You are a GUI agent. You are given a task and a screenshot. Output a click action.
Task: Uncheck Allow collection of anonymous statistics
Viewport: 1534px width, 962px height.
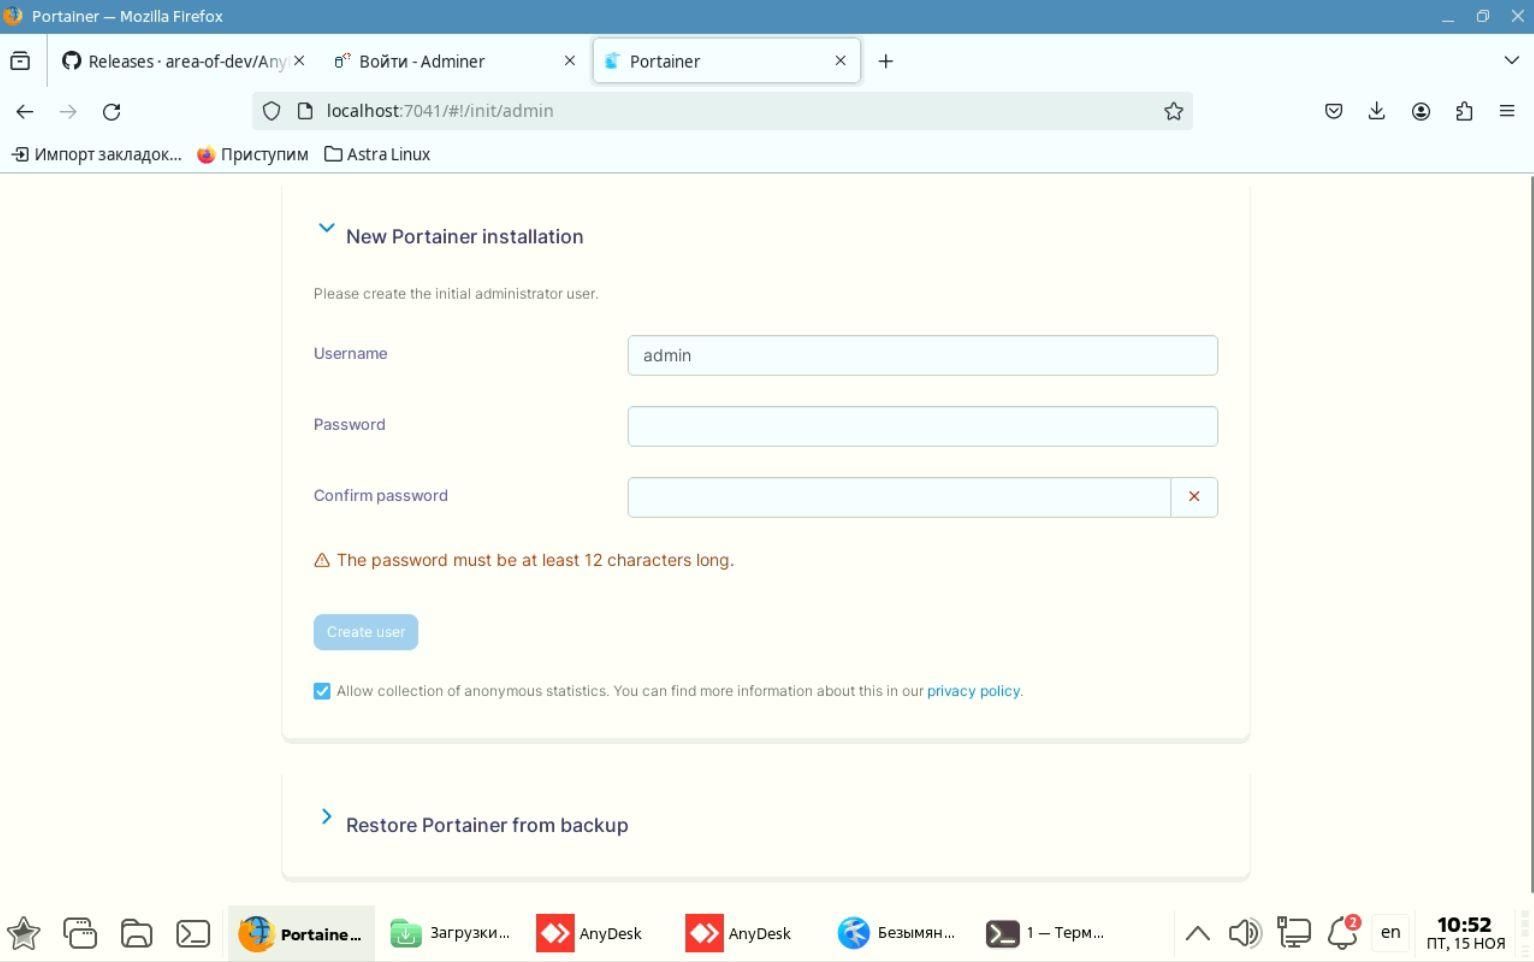coord(322,691)
